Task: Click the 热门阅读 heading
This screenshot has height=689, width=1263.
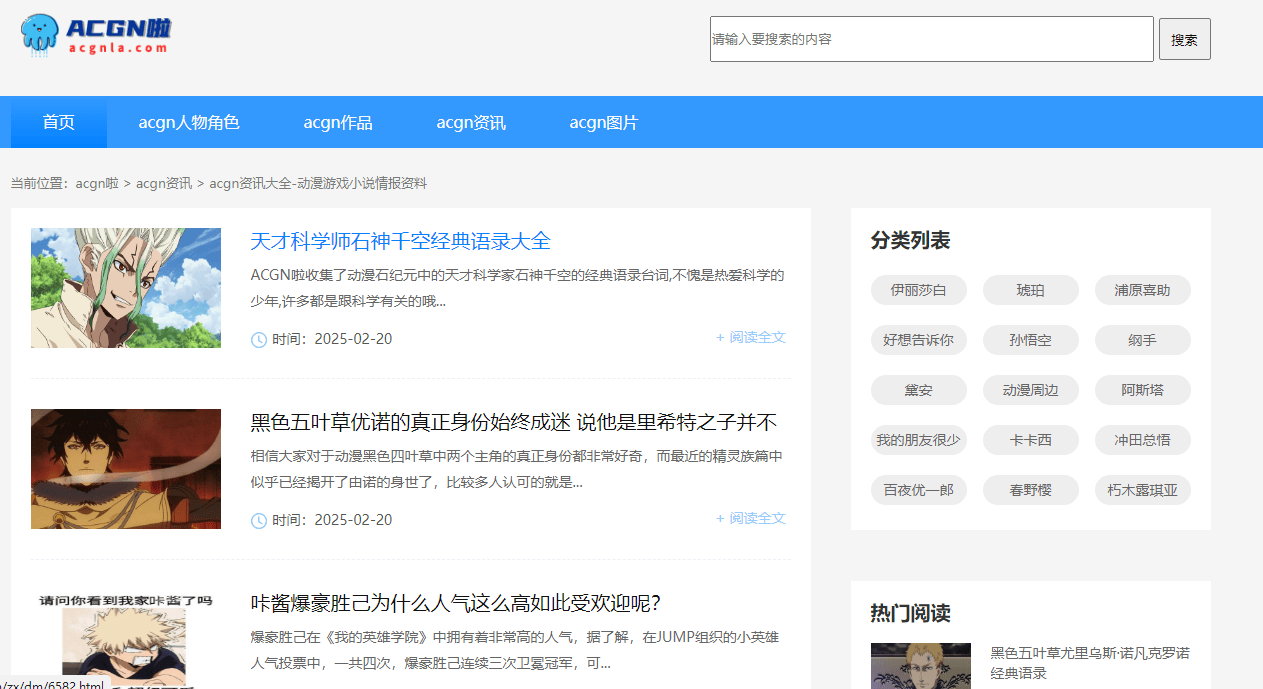Action: click(x=910, y=613)
